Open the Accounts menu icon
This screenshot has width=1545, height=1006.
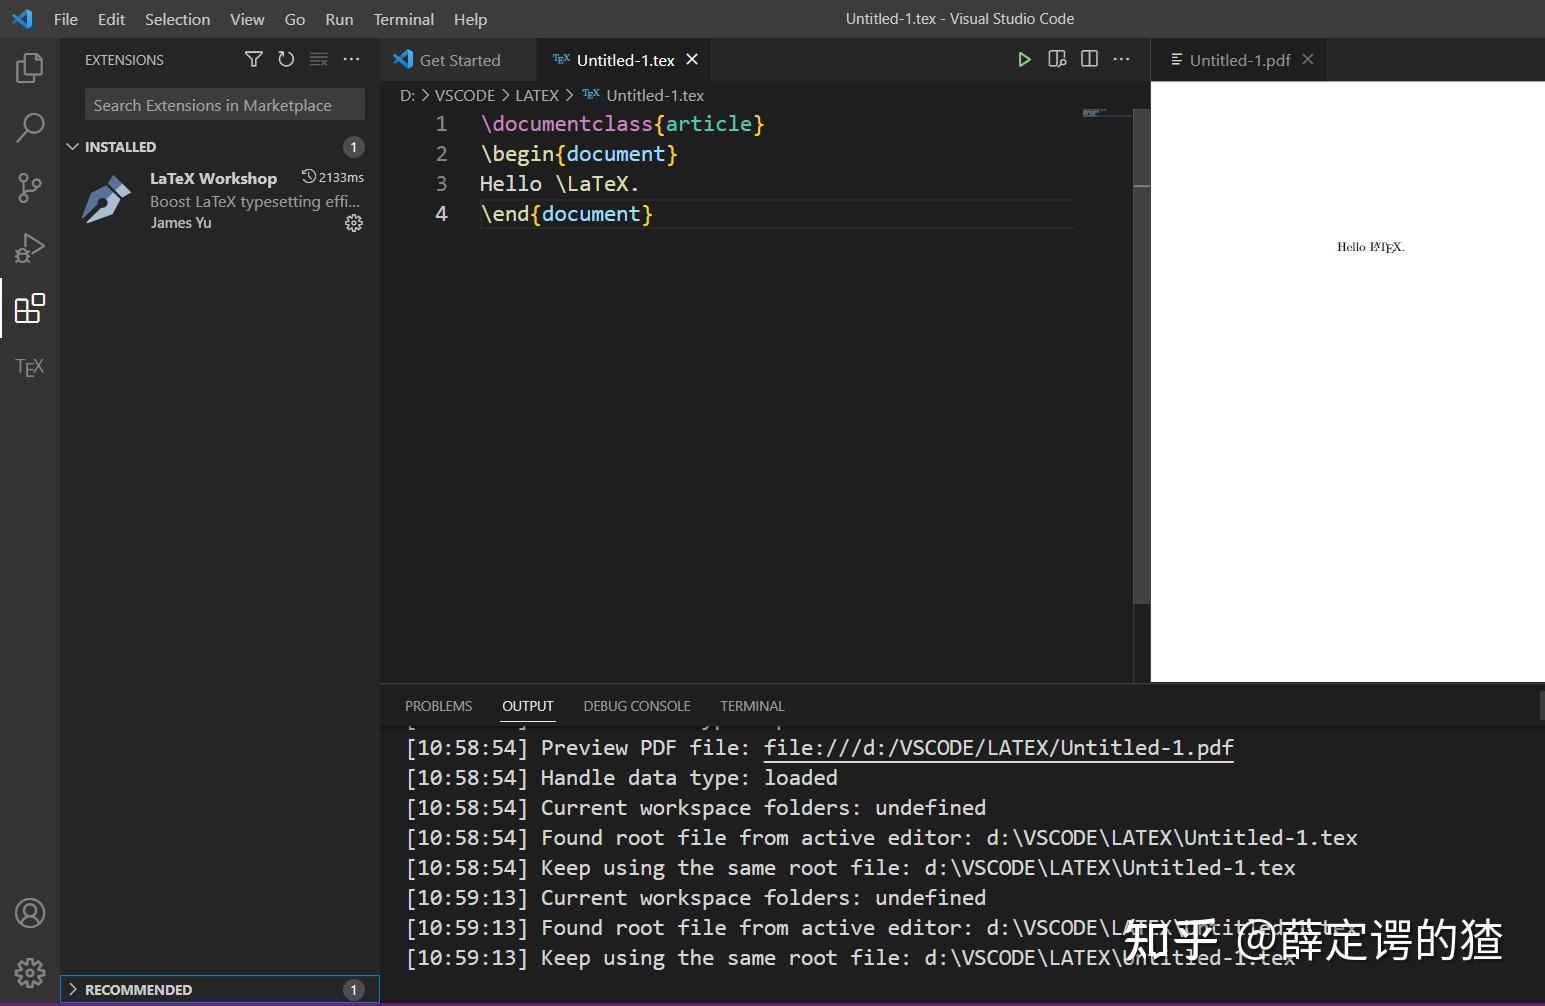30,913
